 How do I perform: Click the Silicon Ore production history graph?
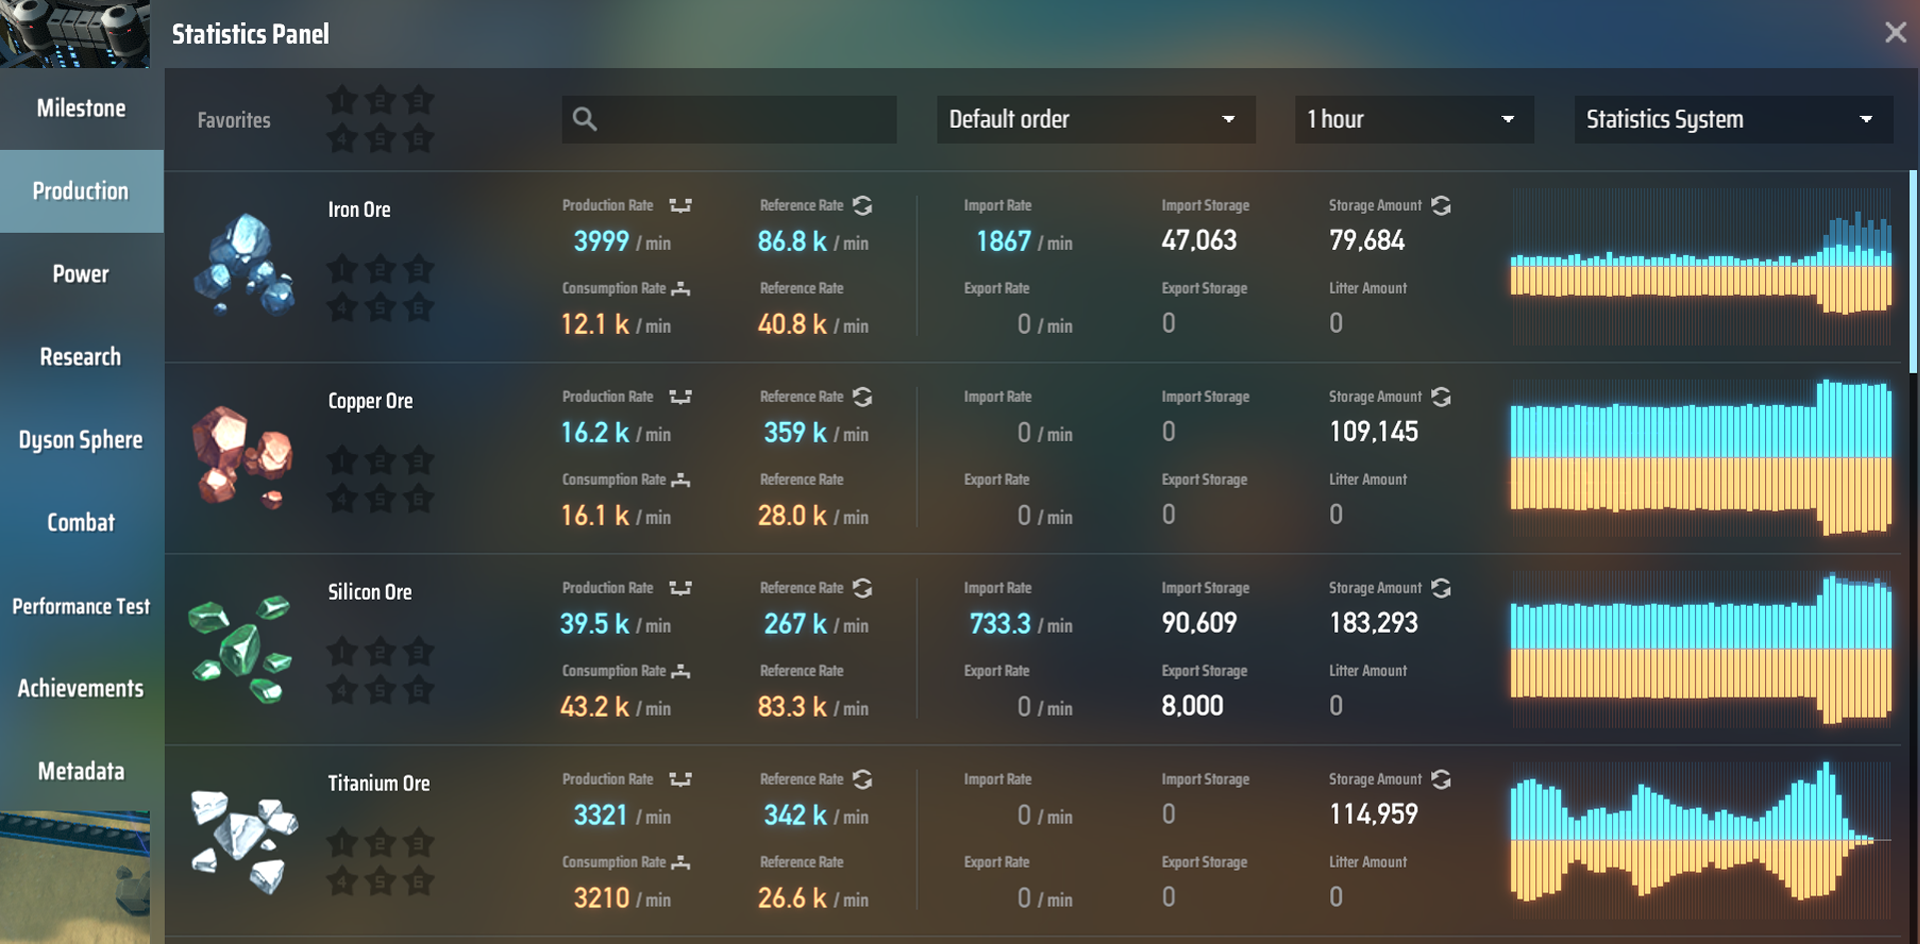[1700, 648]
